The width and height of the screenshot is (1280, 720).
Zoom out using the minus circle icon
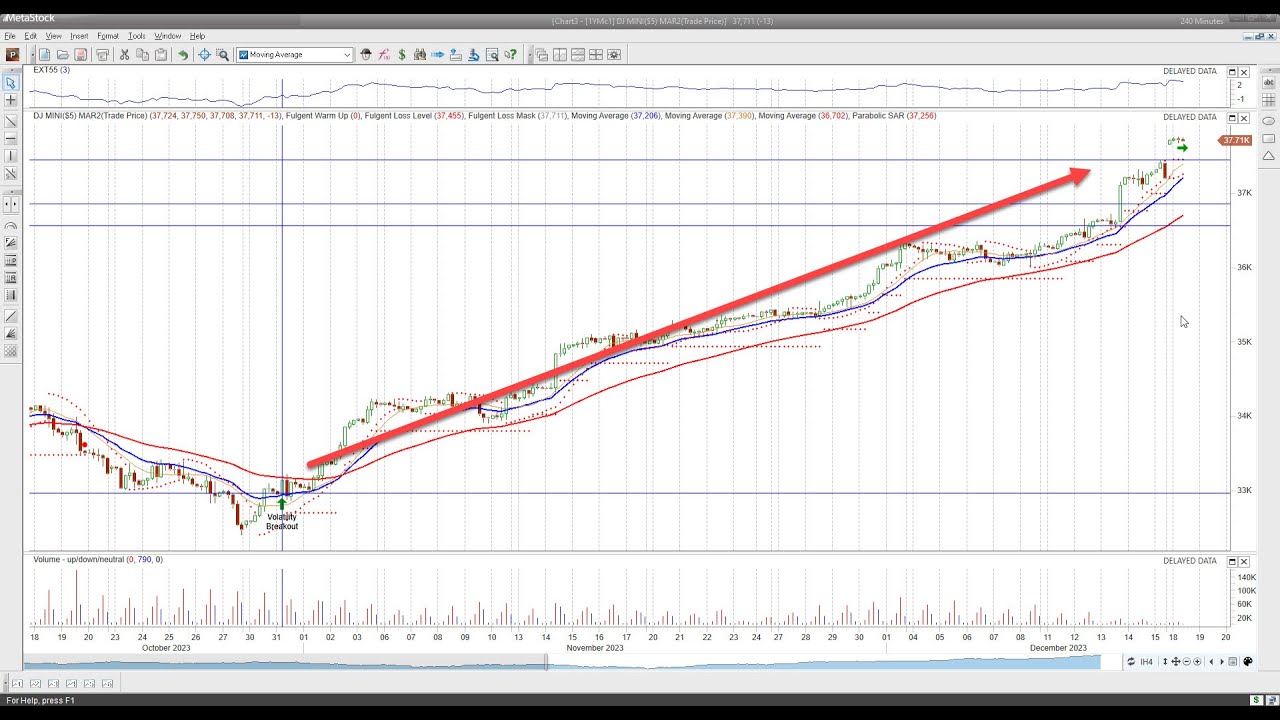(1187, 661)
